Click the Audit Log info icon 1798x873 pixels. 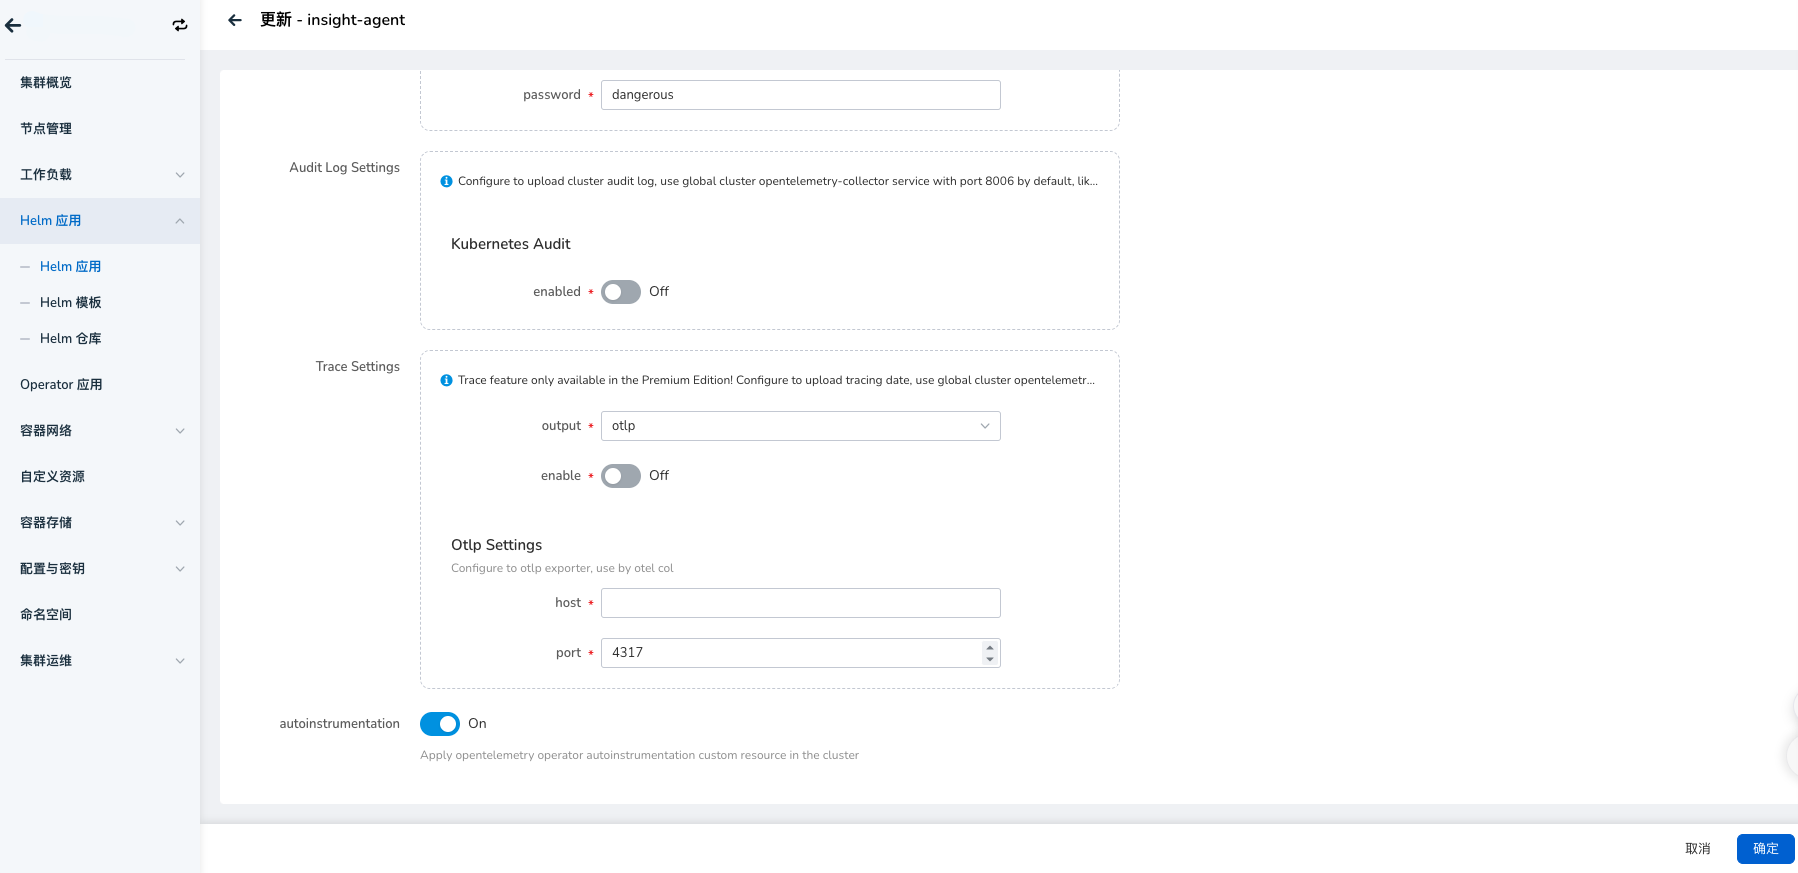pyautogui.click(x=446, y=181)
